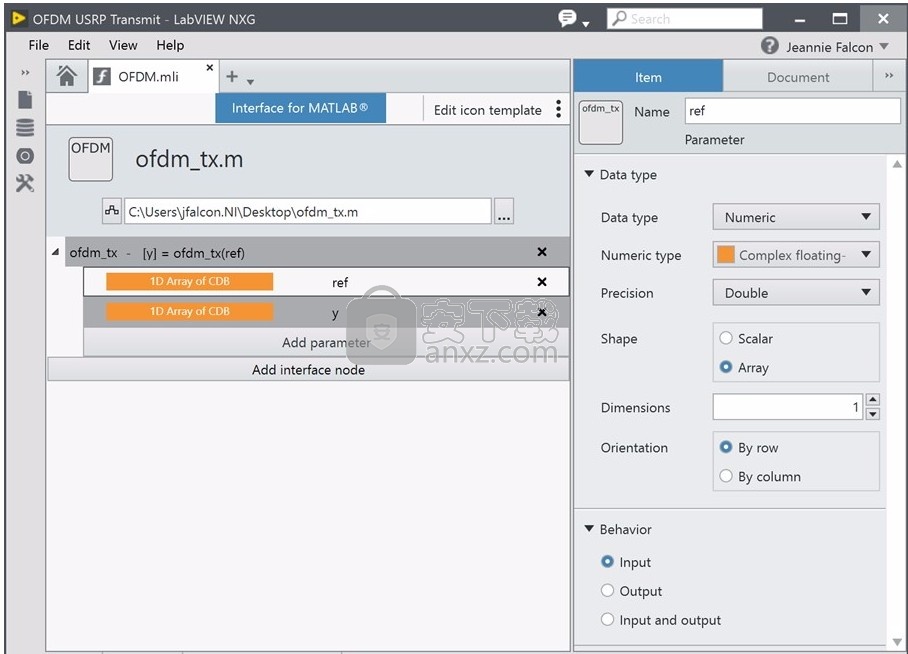This screenshot has width=908, height=654.
Task: Collapse the Data type section
Action: point(589,174)
